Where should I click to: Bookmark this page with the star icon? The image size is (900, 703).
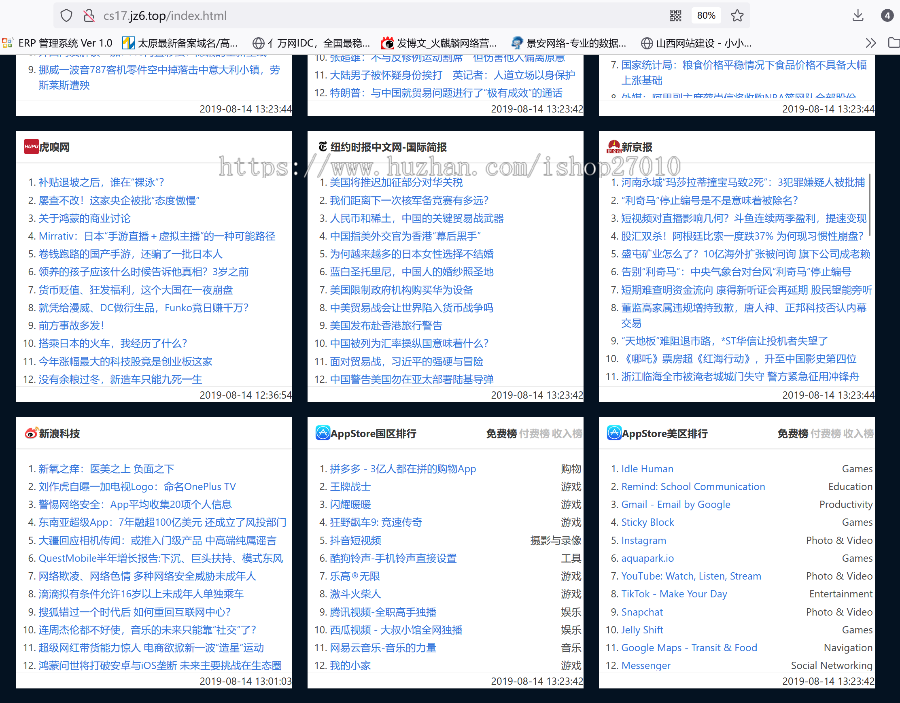[737, 15]
